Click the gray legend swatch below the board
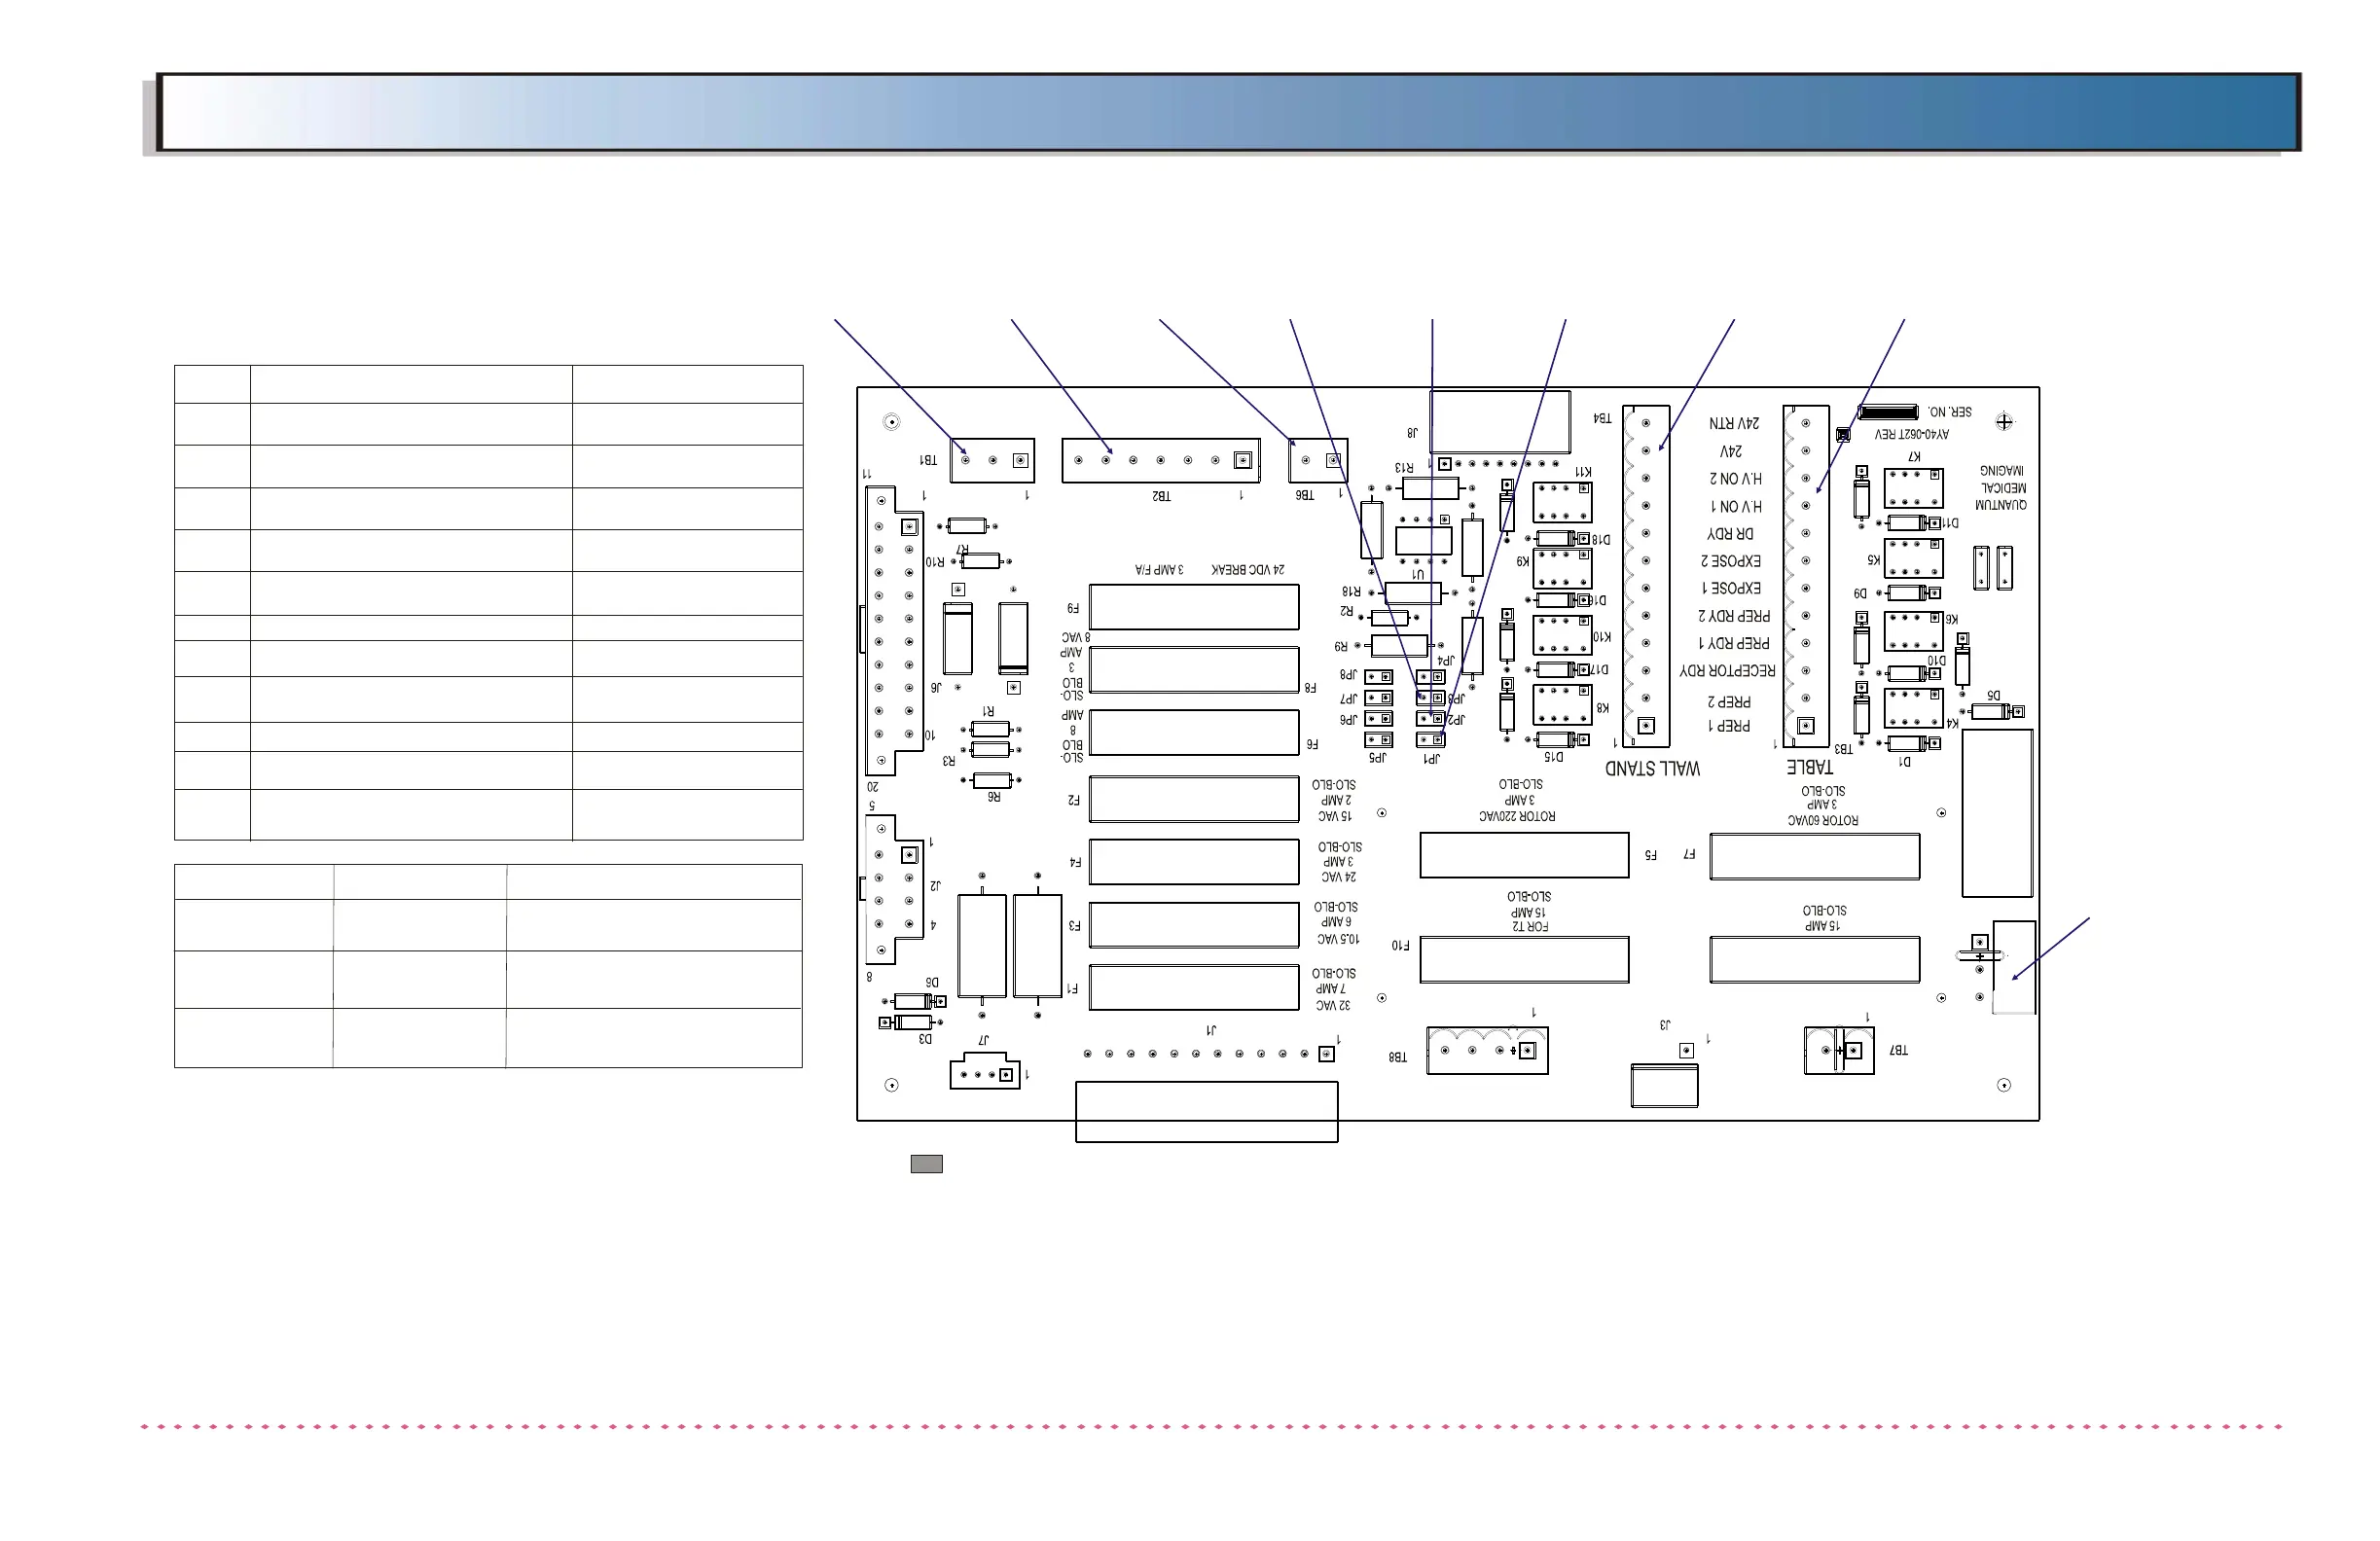This screenshot has width=2380, height=1541. pyautogui.click(x=926, y=1164)
